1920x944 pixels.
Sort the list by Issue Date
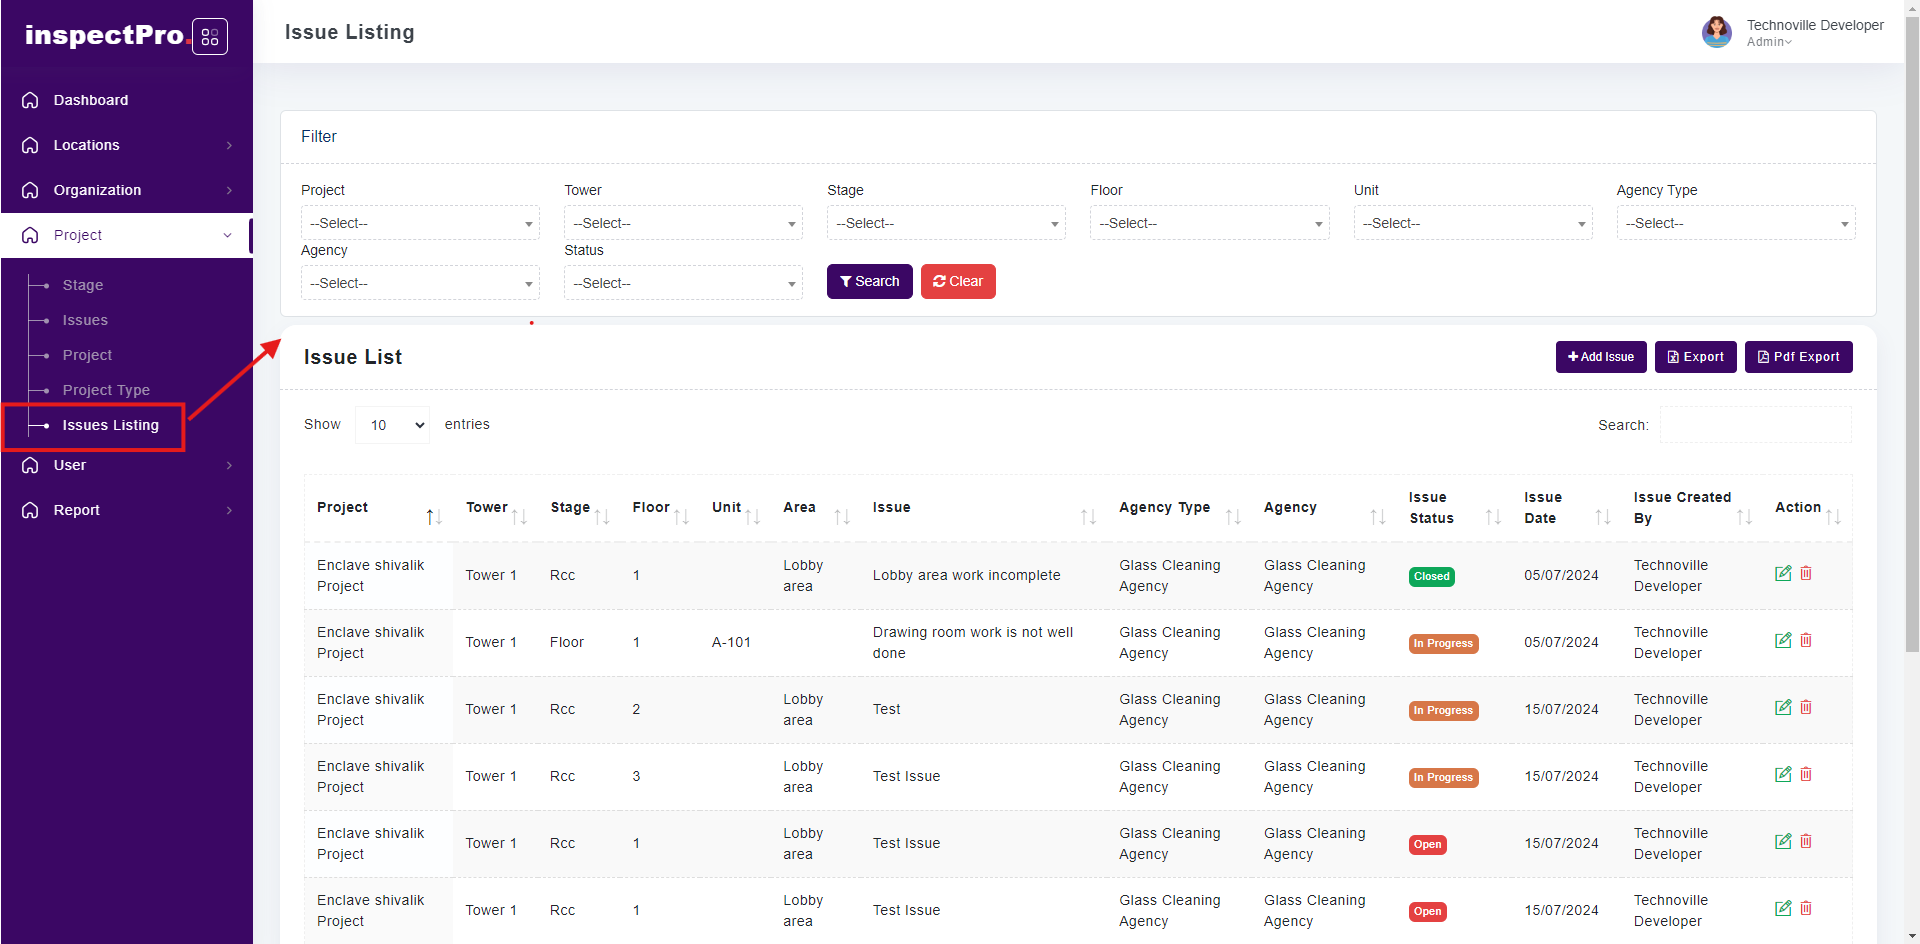[x=1602, y=517]
